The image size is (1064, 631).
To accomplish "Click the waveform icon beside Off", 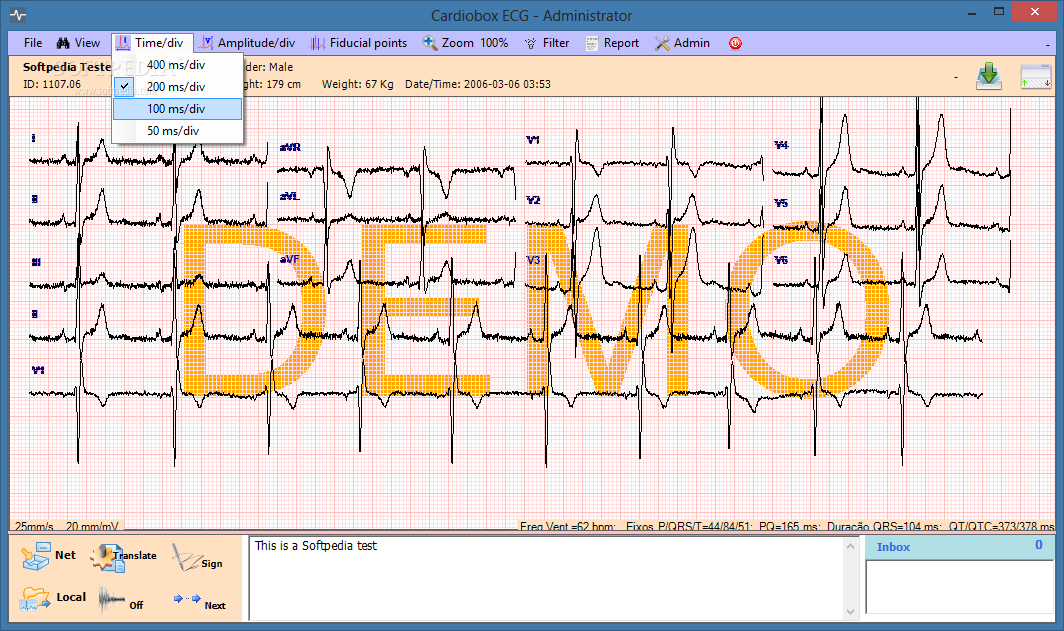I will [111, 600].
